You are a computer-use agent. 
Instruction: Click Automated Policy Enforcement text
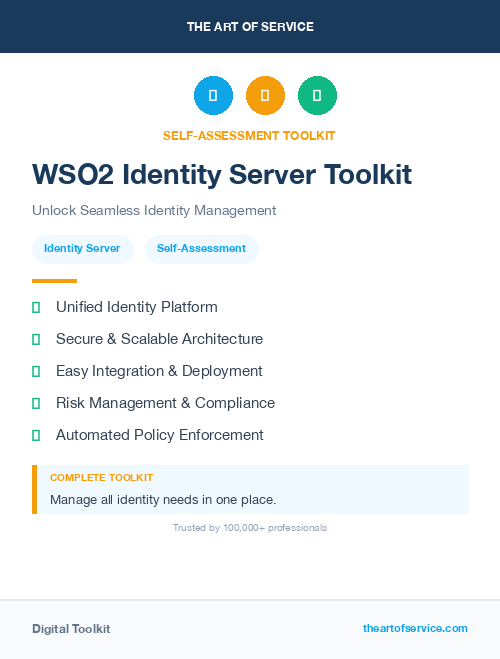click(160, 435)
